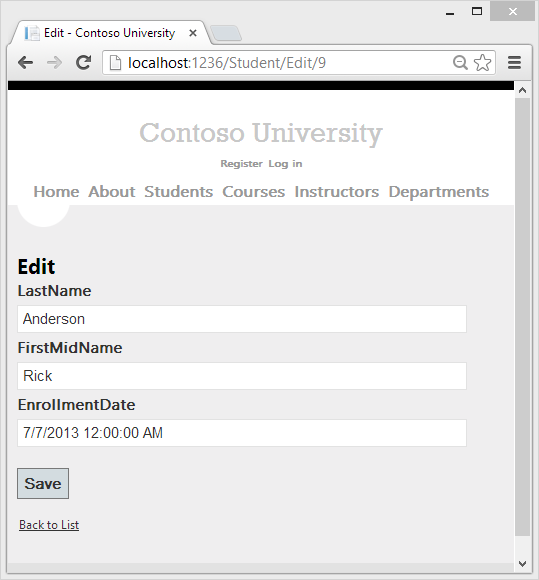Viewport: 539px width, 580px height.
Task: Reload the page with the refresh icon
Action: (x=84, y=63)
